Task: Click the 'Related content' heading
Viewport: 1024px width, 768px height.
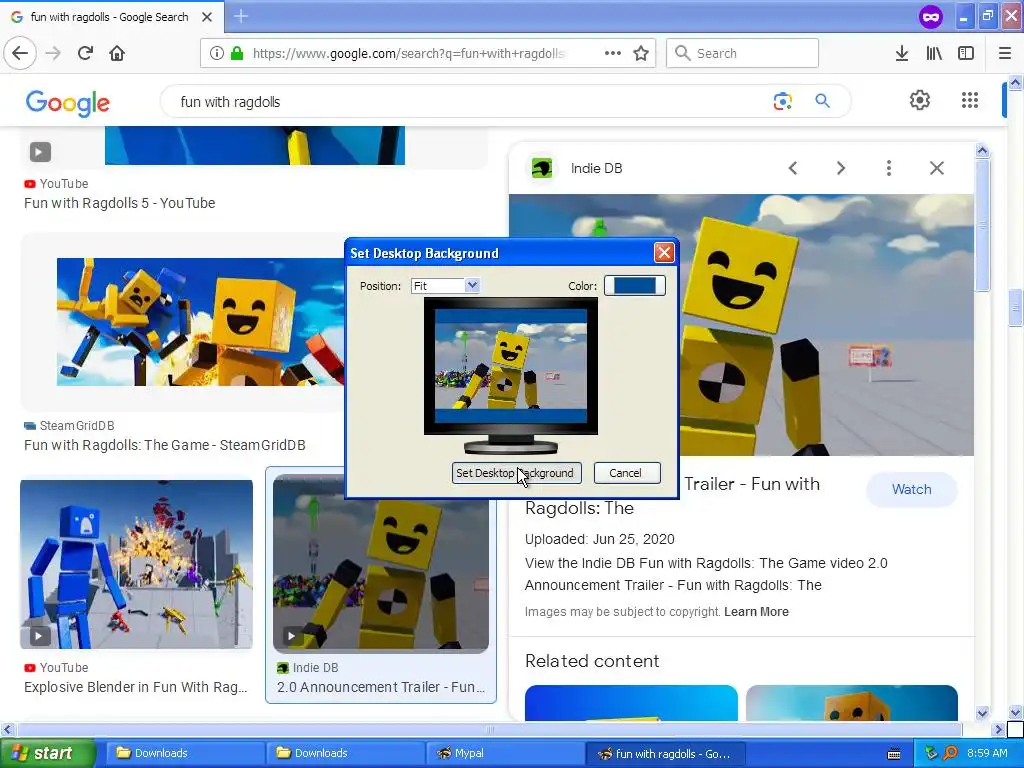Action: point(592,661)
